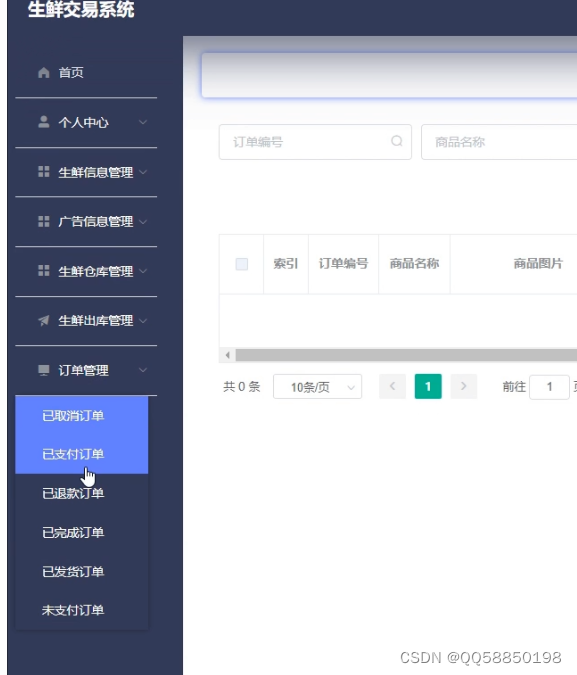Select 已退款订单 in the submenu
Image resolution: width=577 pixels, height=675 pixels.
(x=82, y=493)
